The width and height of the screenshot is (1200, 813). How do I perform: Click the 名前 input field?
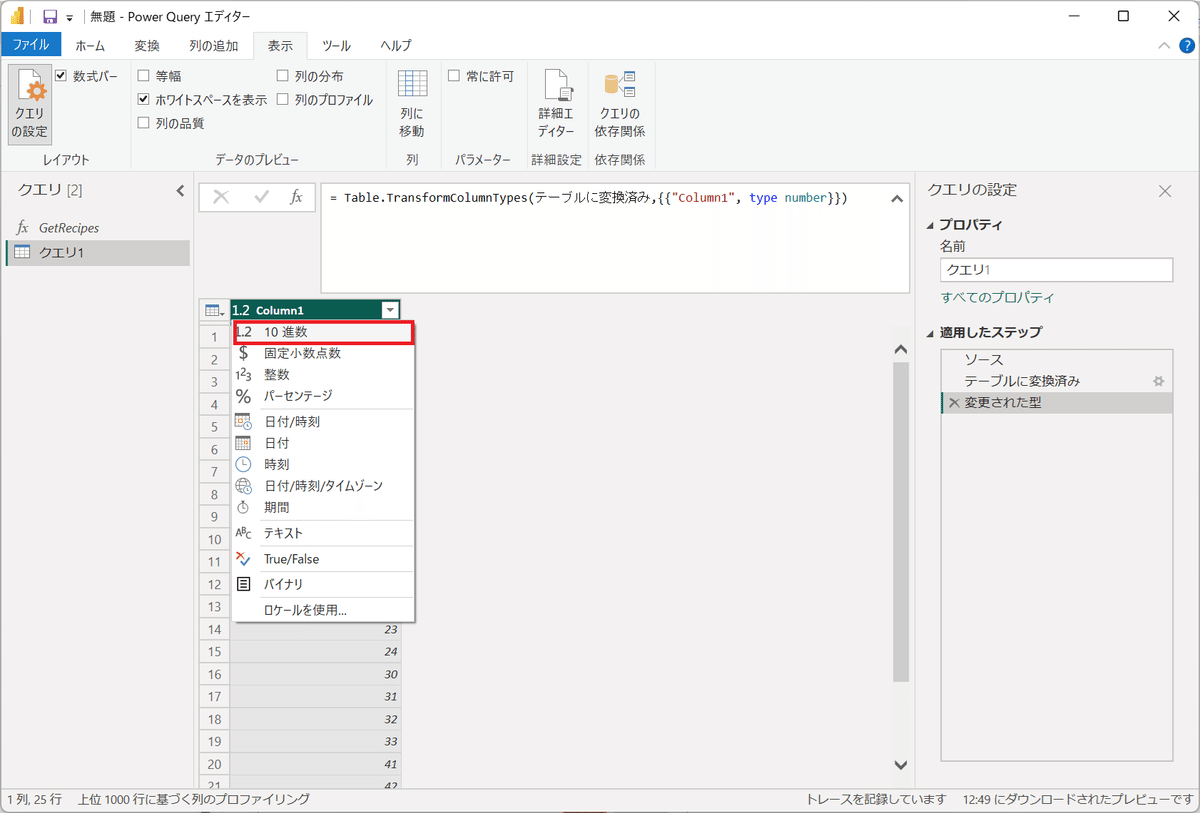tap(1056, 269)
